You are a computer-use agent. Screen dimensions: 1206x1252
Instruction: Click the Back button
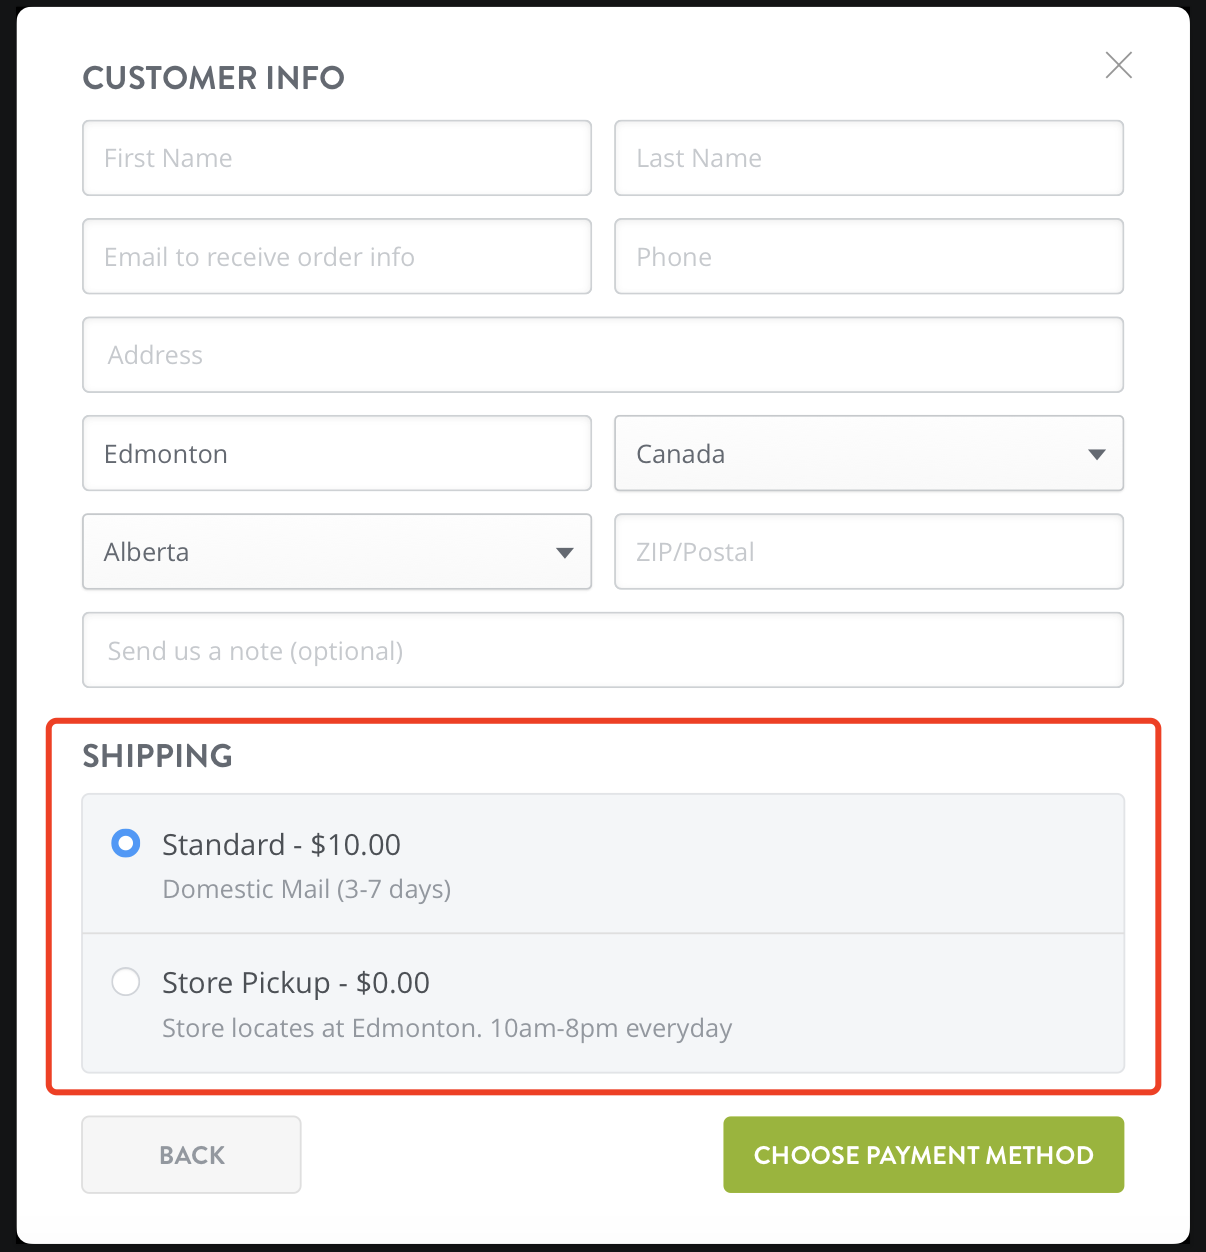click(x=191, y=1154)
